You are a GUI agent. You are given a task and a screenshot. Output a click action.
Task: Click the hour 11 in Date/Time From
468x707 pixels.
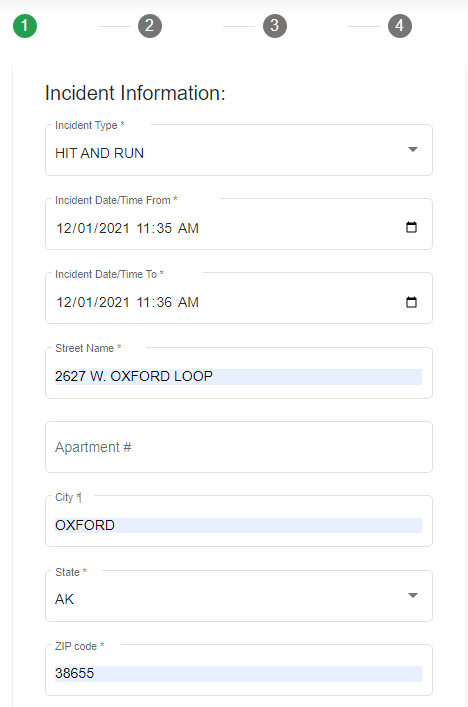point(143,228)
